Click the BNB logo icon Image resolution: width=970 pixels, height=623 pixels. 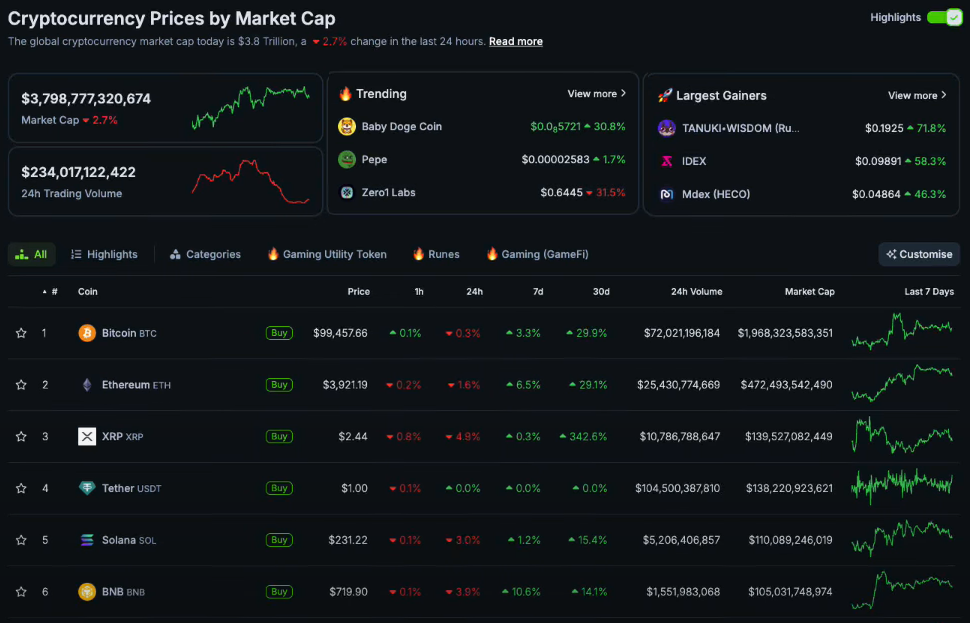click(x=87, y=592)
